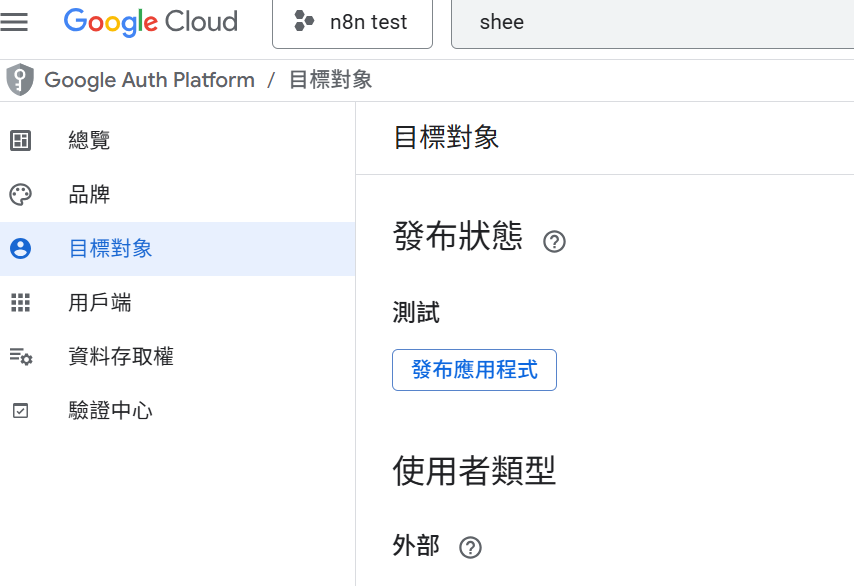
Task: Click the 品牌 palette icon
Action: click(20, 195)
